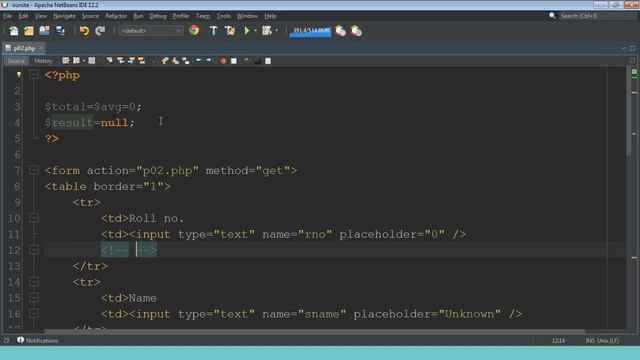Collapse the fold marker on line 16

(x=34, y=313)
